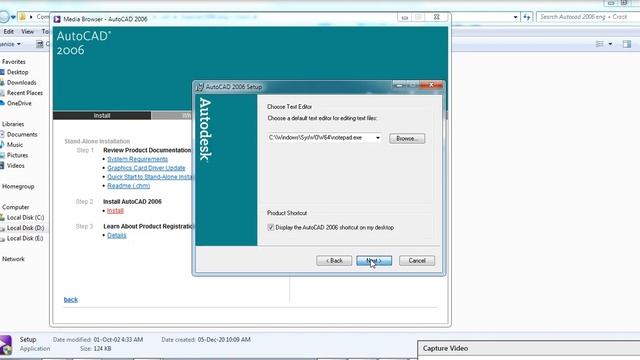Open Graphics Card Driver Update link

(x=146, y=168)
